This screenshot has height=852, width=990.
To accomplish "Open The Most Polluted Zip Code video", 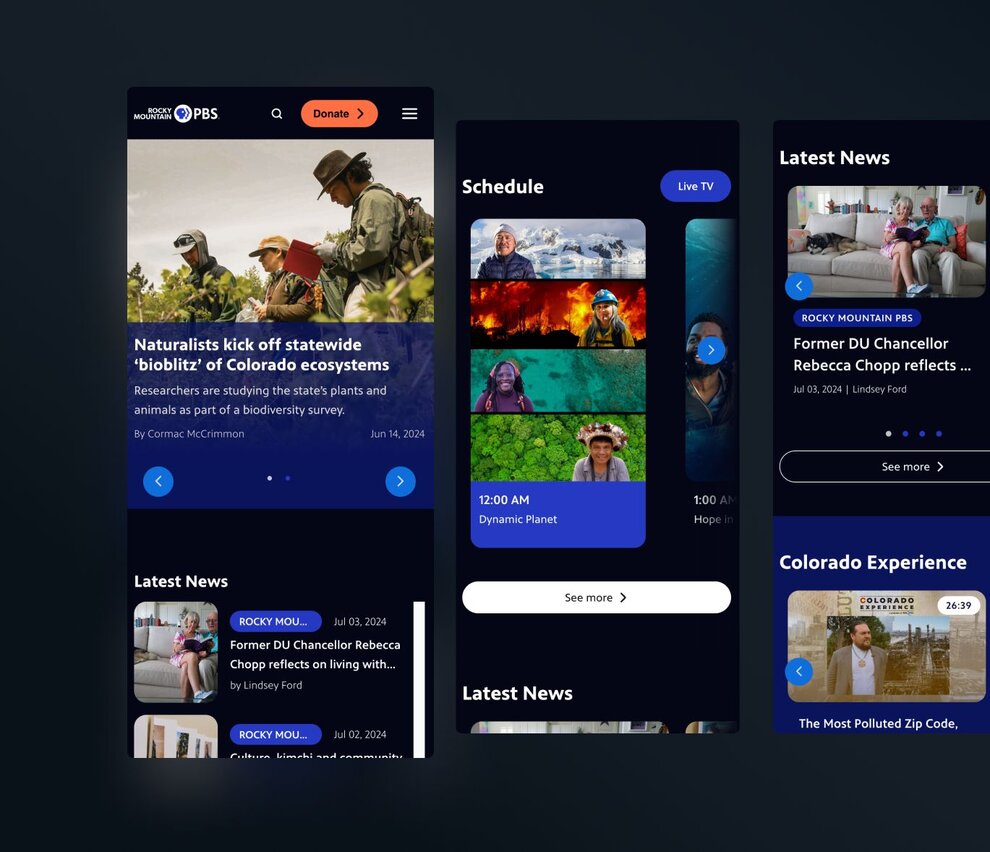I will point(878,724).
